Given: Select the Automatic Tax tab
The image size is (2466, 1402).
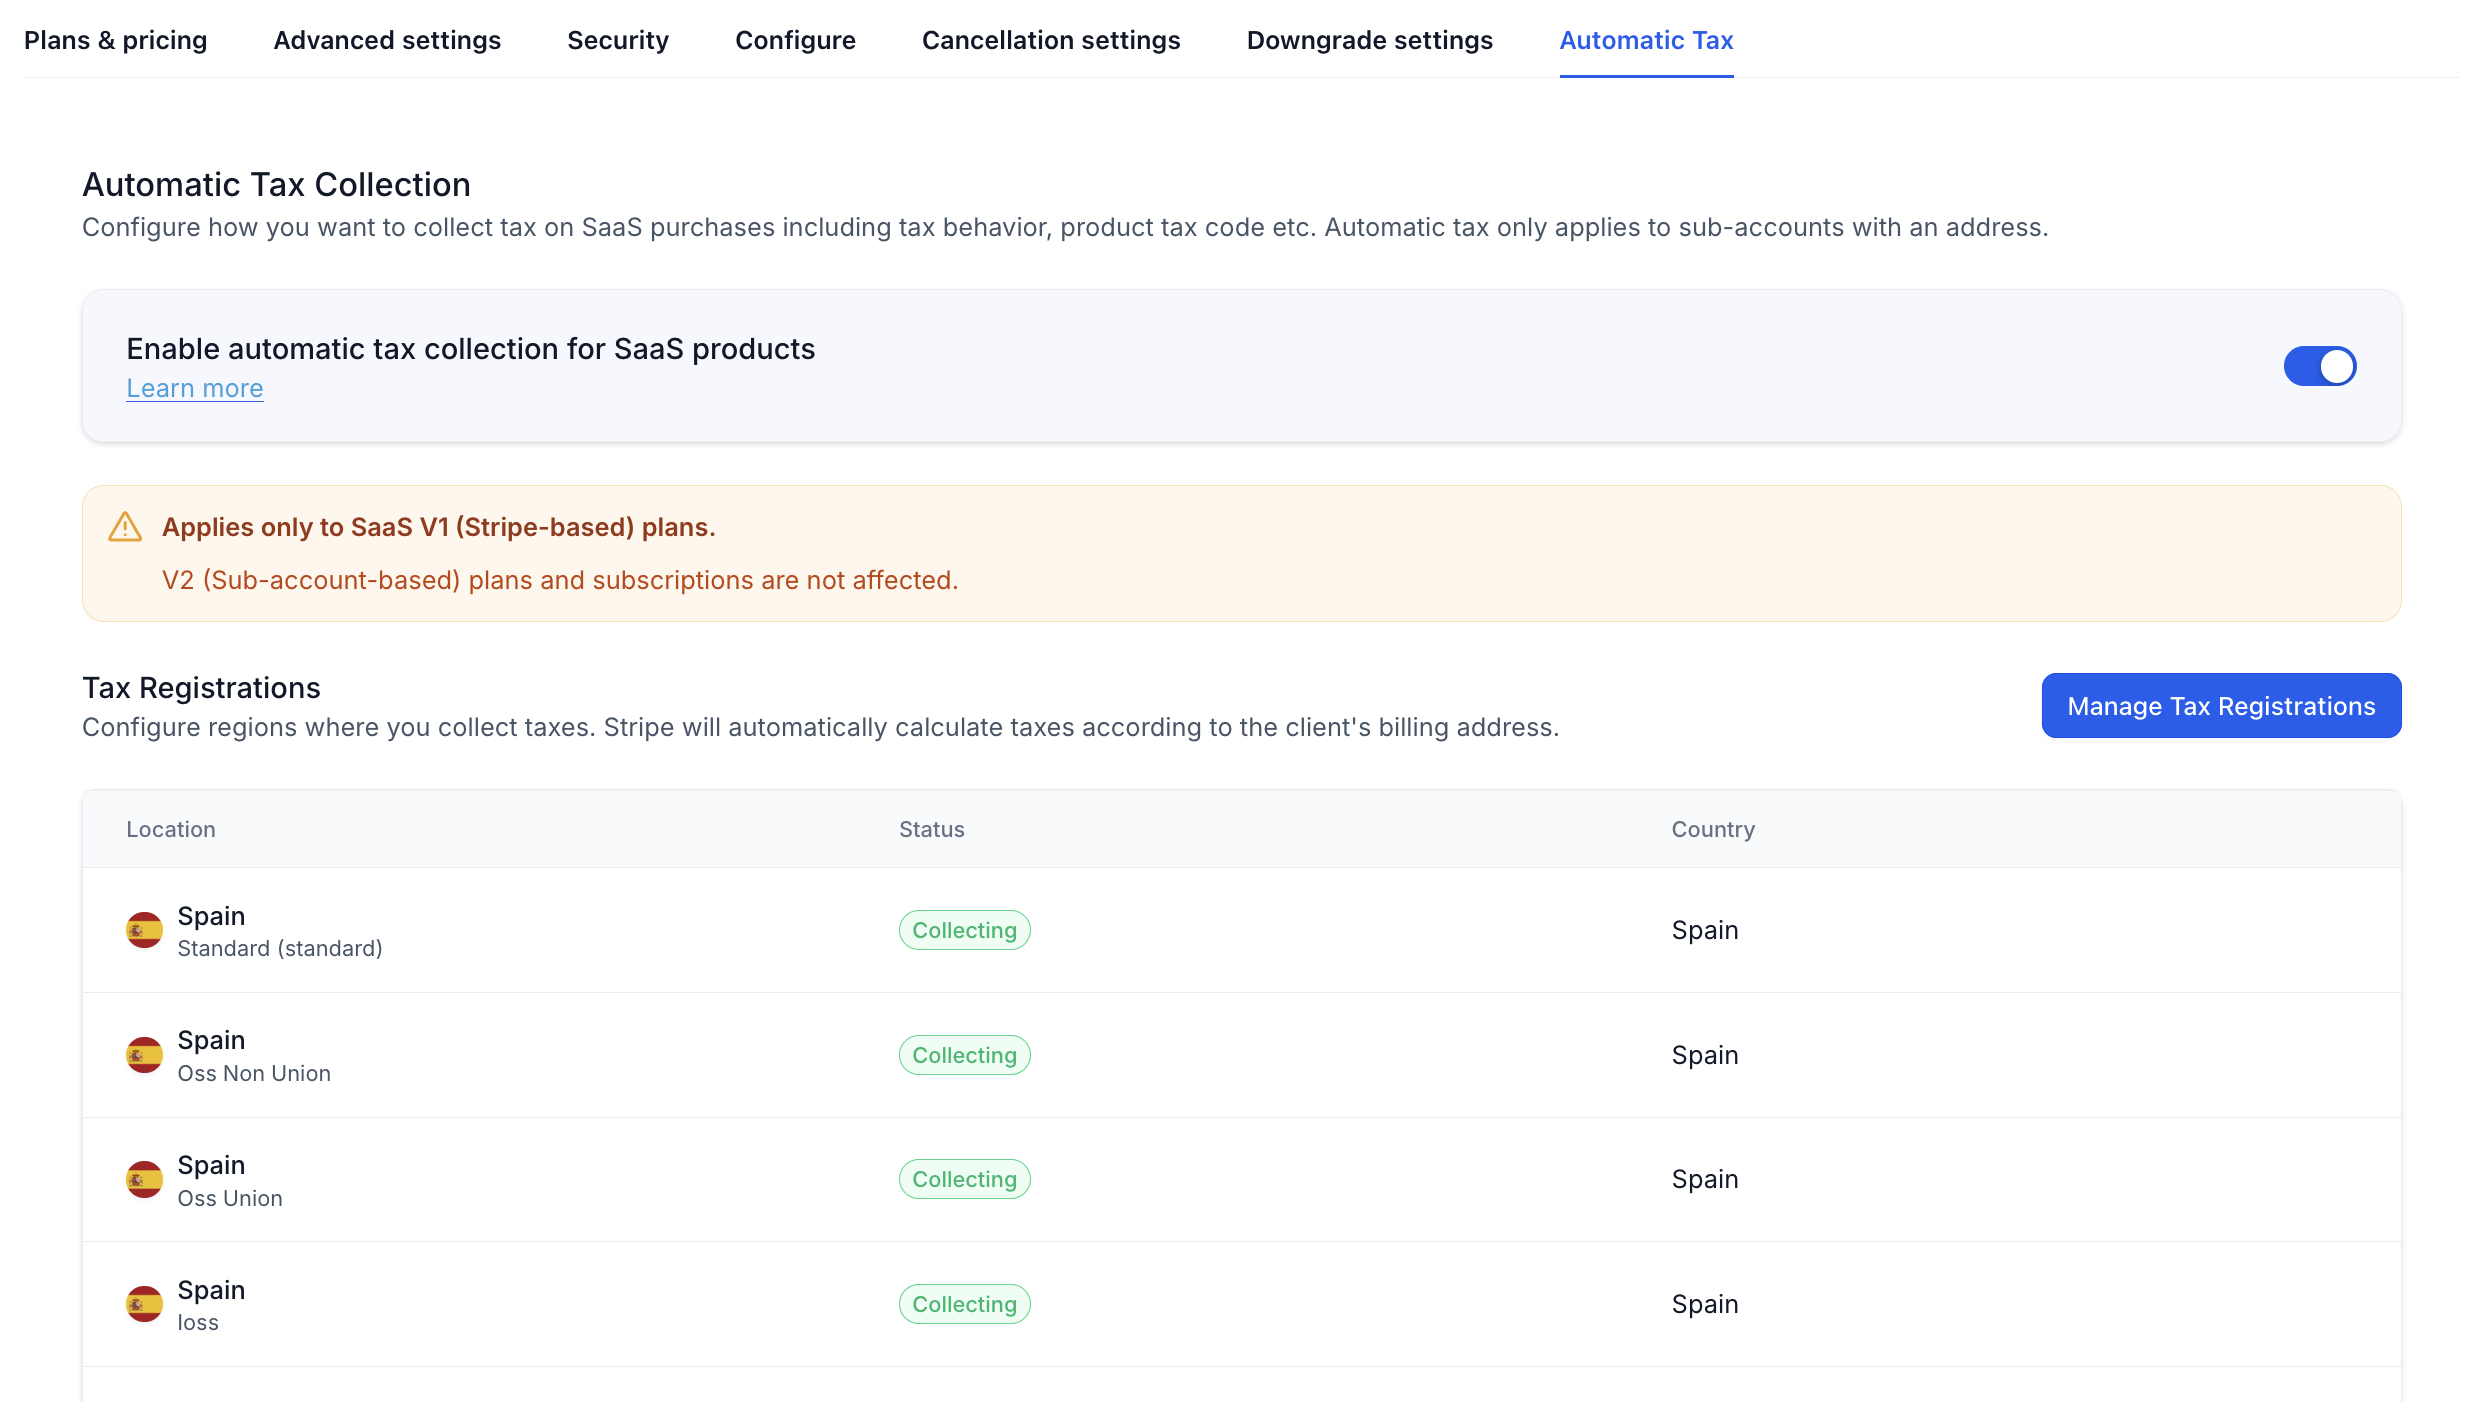Looking at the screenshot, I should click(x=1646, y=40).
